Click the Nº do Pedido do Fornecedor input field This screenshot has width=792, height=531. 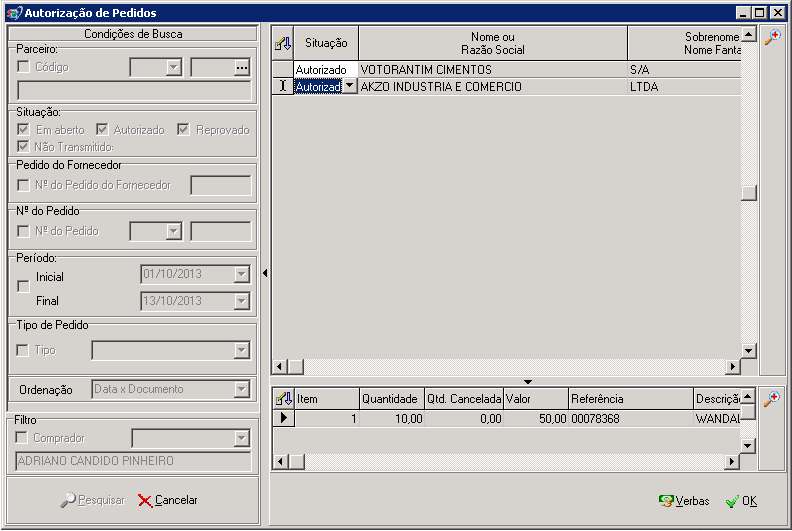(221, 185)
